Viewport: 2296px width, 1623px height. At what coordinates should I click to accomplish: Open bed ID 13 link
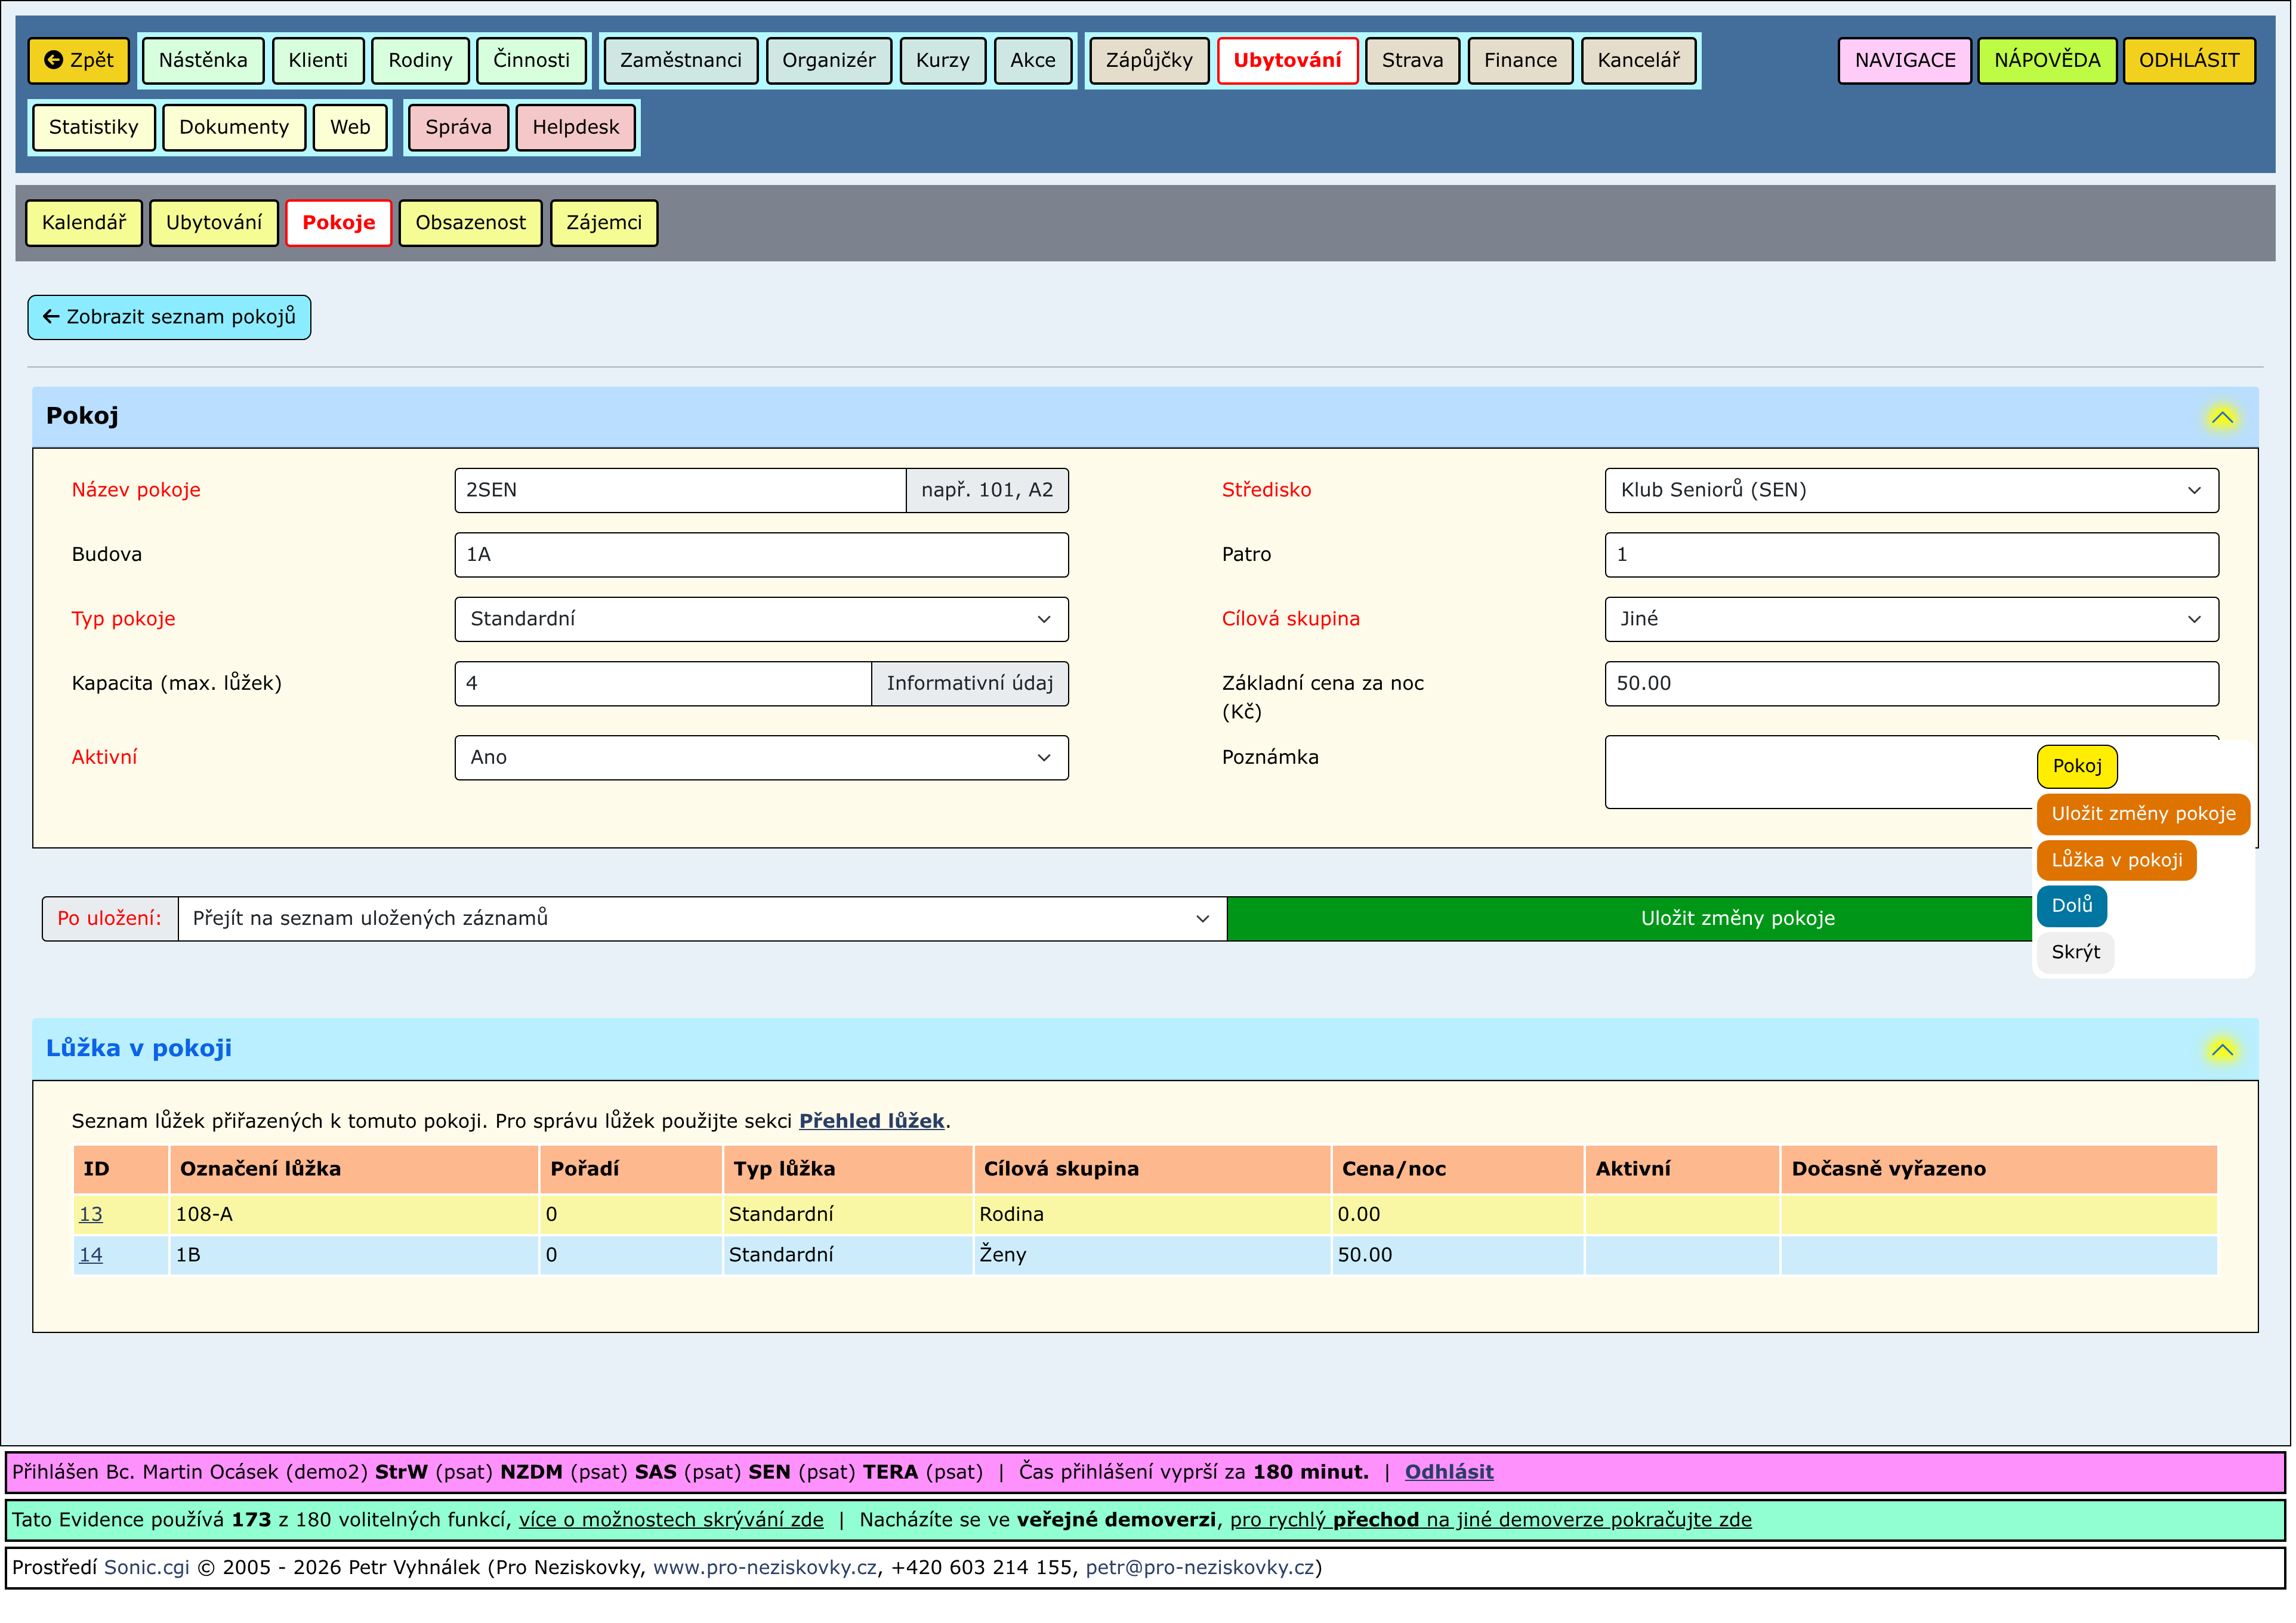pyautogui.click(x=91, y=1214)
